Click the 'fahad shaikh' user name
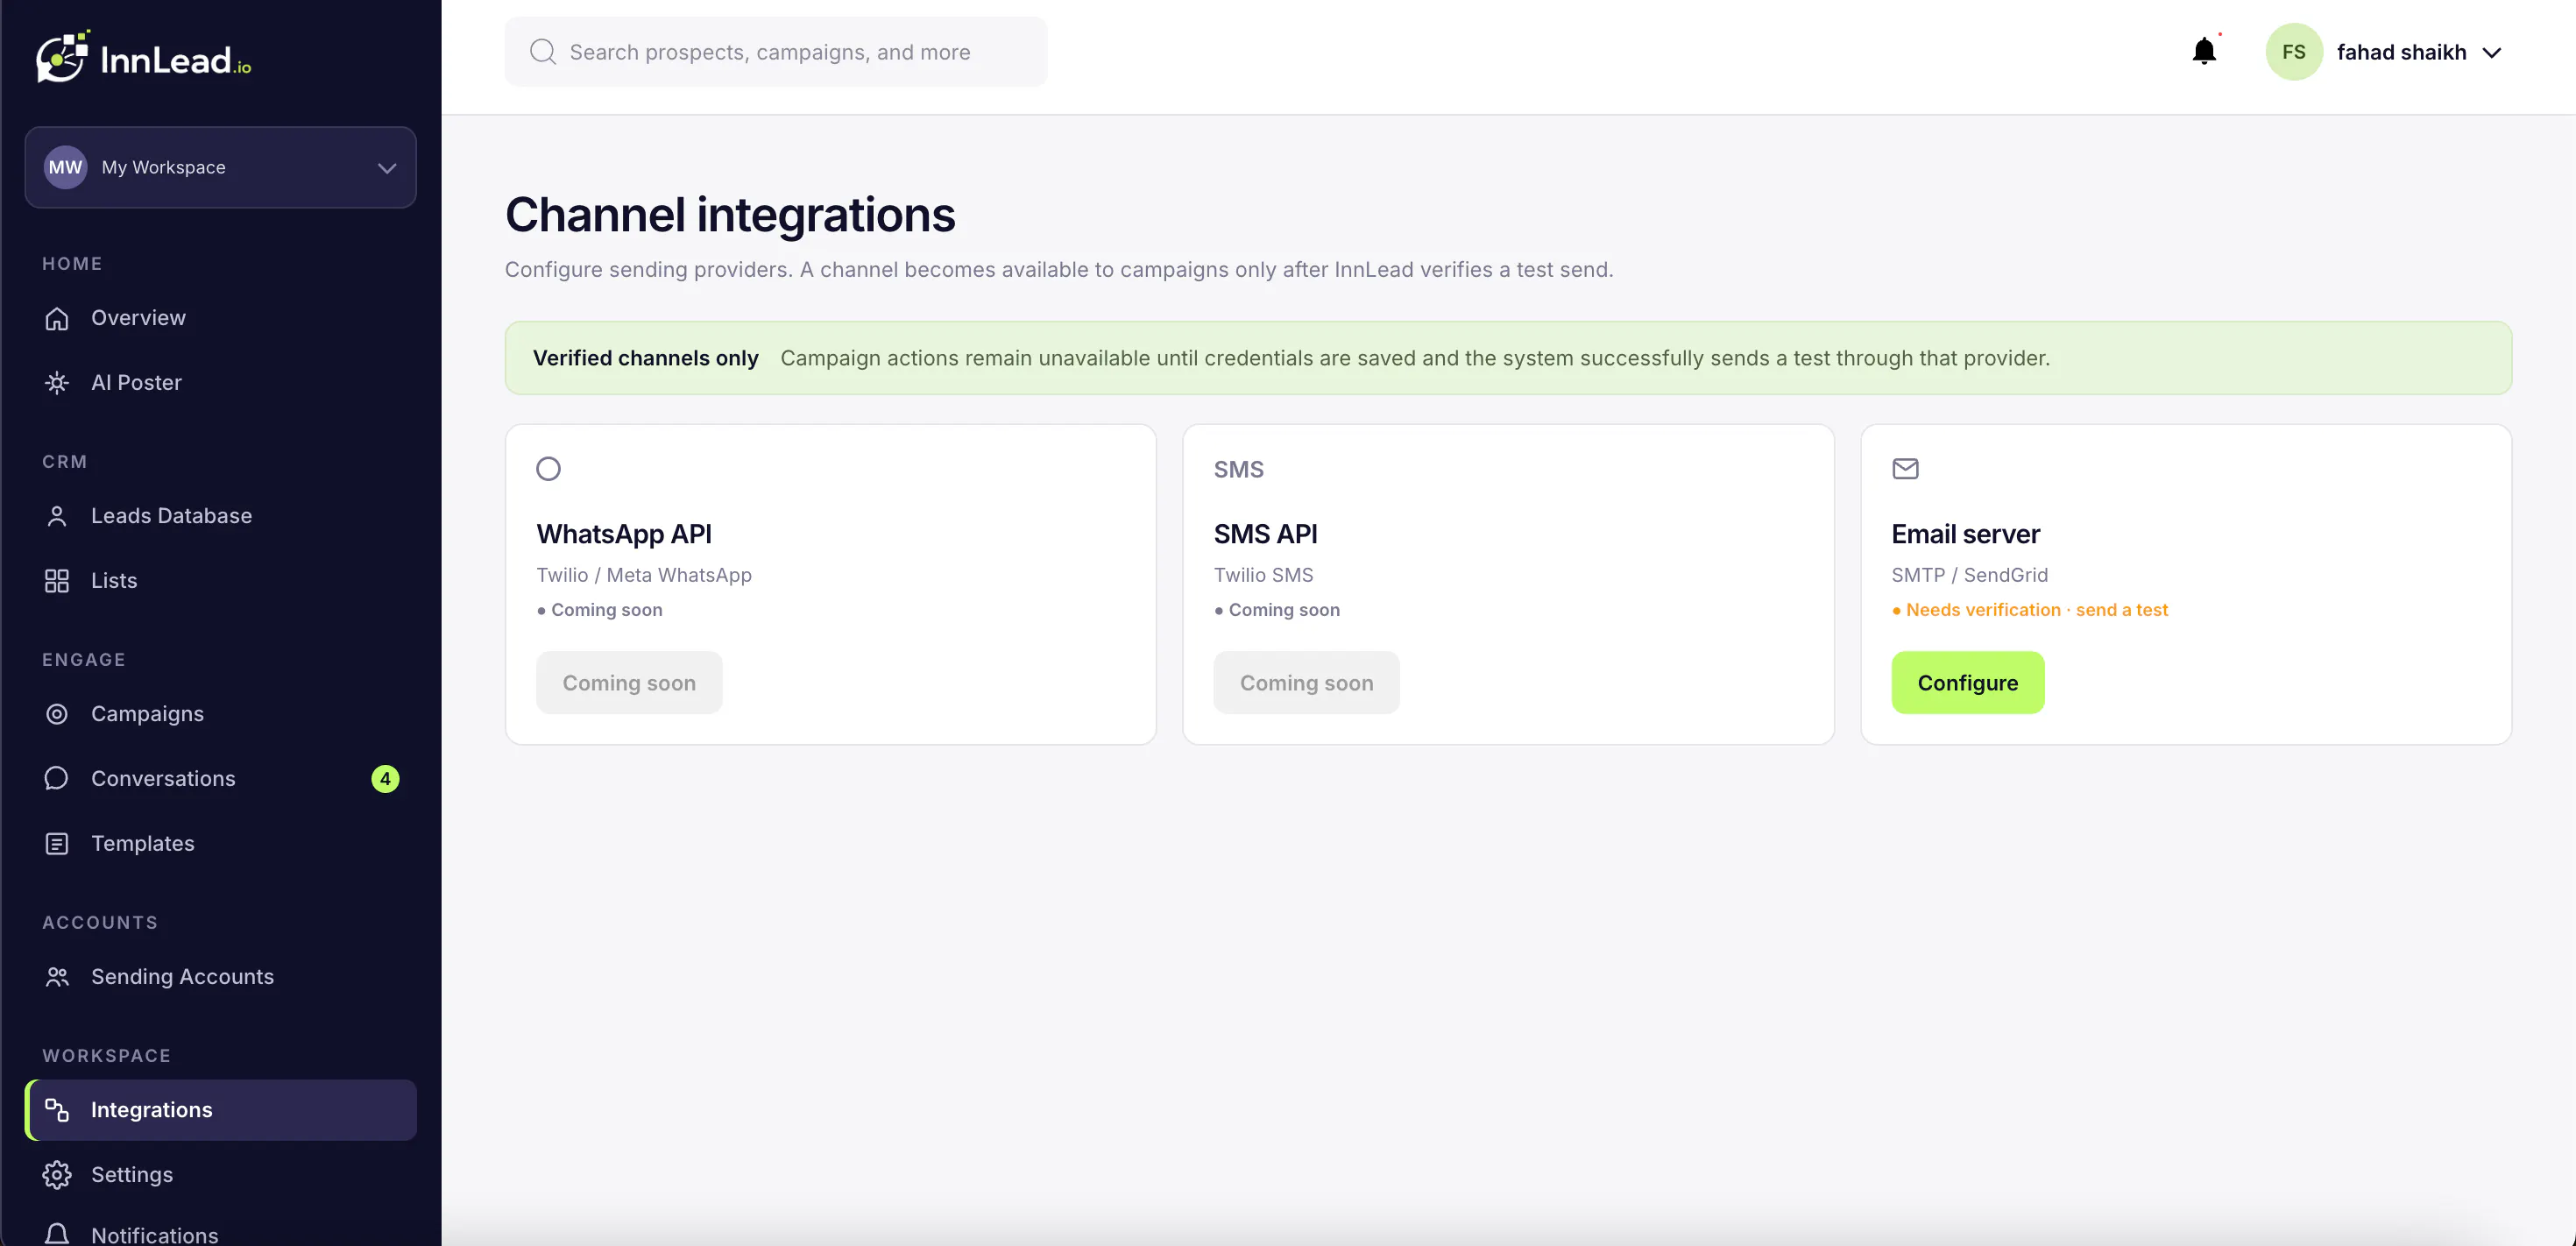The image size is (2576, 1246). (x=2401, y=53)
